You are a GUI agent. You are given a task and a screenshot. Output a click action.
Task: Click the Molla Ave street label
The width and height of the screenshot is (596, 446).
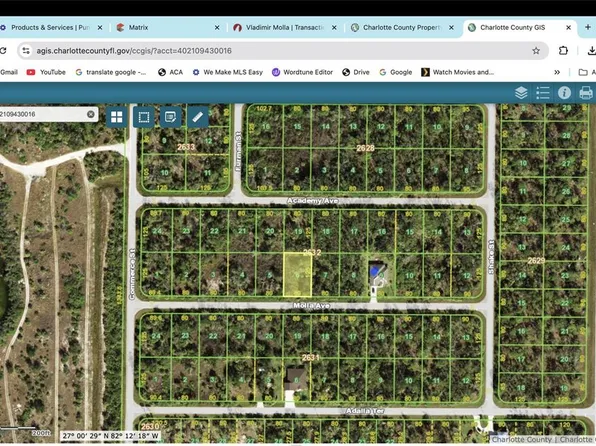tap(311, 305)
